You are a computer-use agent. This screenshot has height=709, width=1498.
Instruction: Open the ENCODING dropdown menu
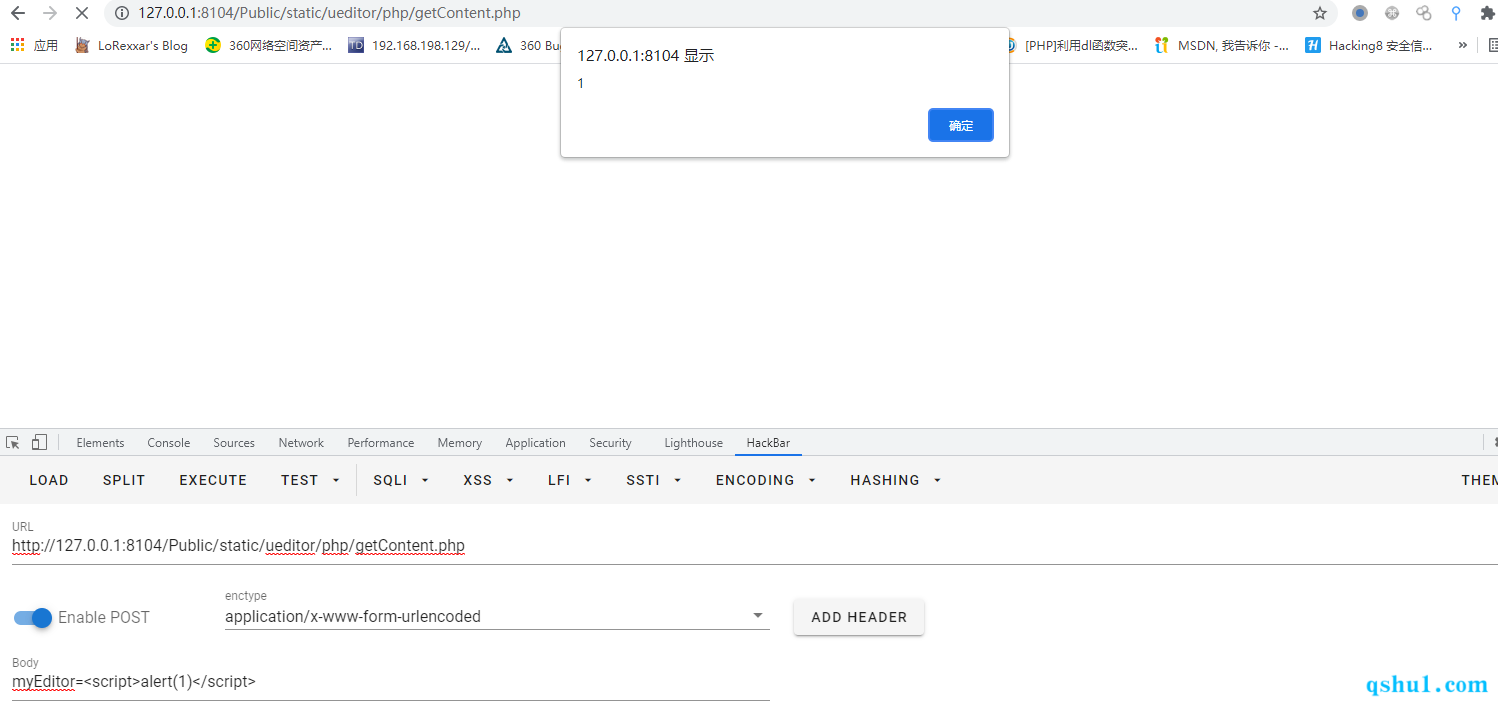pyautogui.click(x=766, y=480)
